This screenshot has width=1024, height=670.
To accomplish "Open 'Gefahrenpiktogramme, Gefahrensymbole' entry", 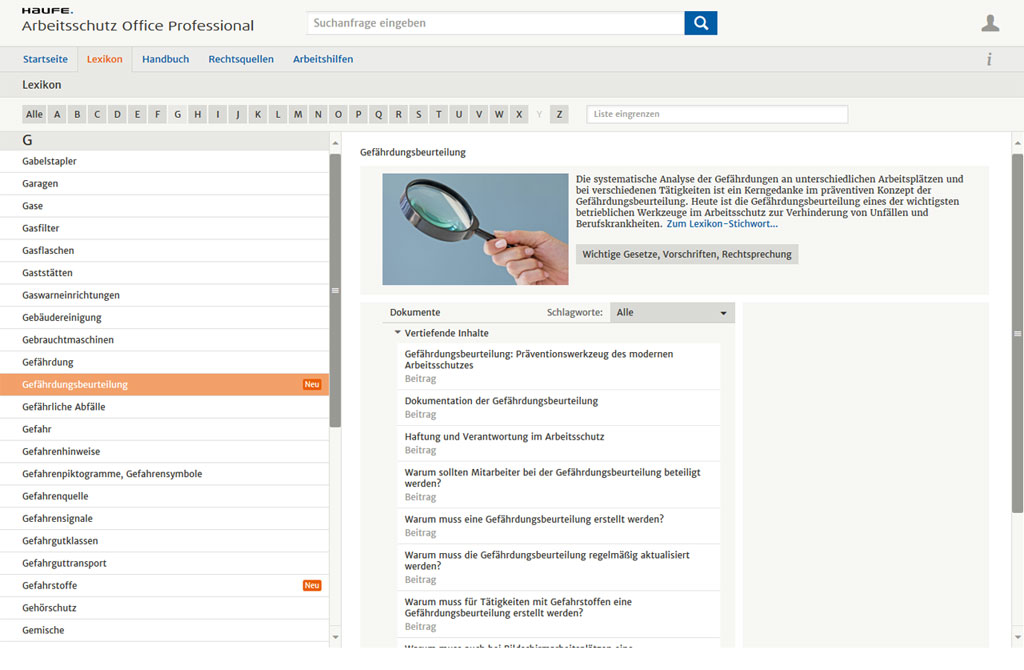I will click(x=164, y=473).
